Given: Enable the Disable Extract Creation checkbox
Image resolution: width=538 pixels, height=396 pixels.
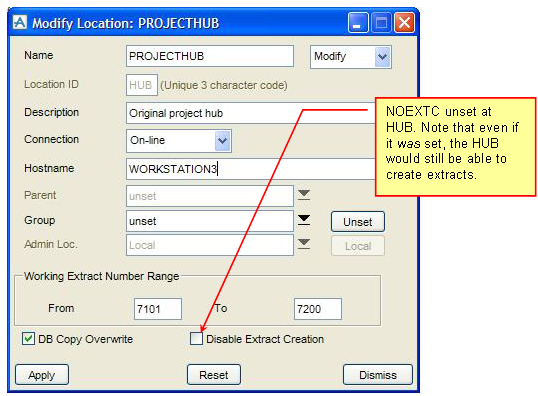Looking at the screenshot, I should [x=197, y=339].
